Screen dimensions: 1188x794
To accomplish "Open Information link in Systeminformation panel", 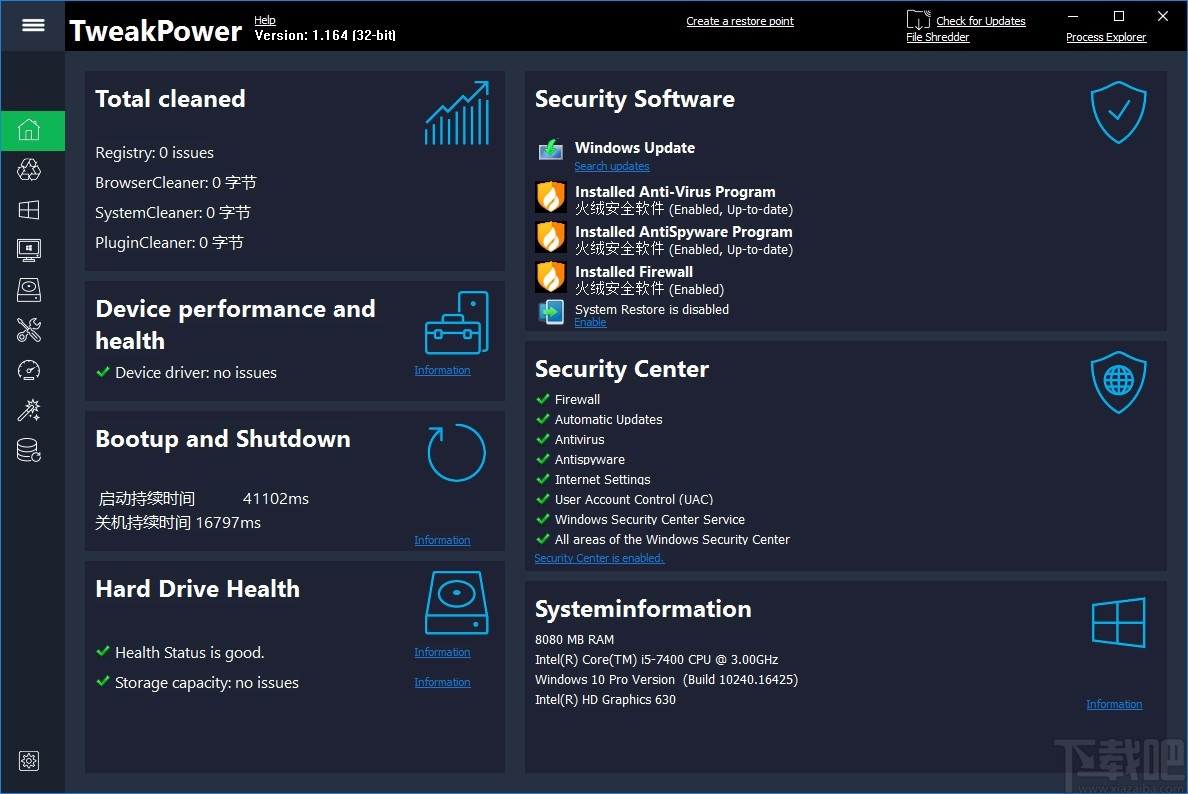I will [x=1114, y=705].
